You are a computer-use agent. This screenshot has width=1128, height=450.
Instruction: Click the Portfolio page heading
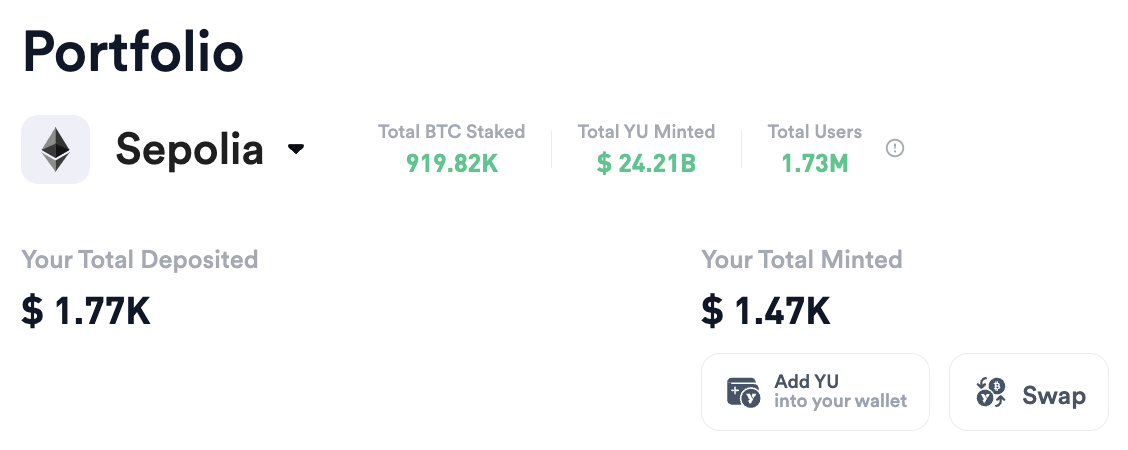(x=133, y=52)
